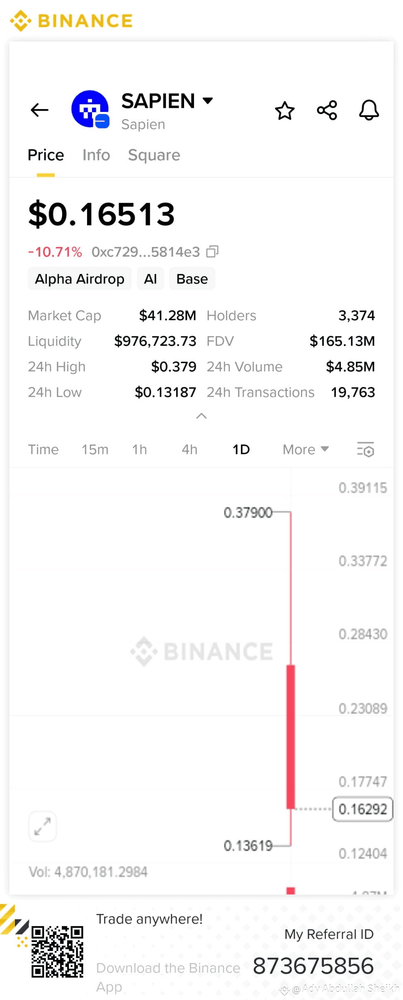
Task: Open the SAPIEN token dropdown arrow
Action: tap(207, 101)
